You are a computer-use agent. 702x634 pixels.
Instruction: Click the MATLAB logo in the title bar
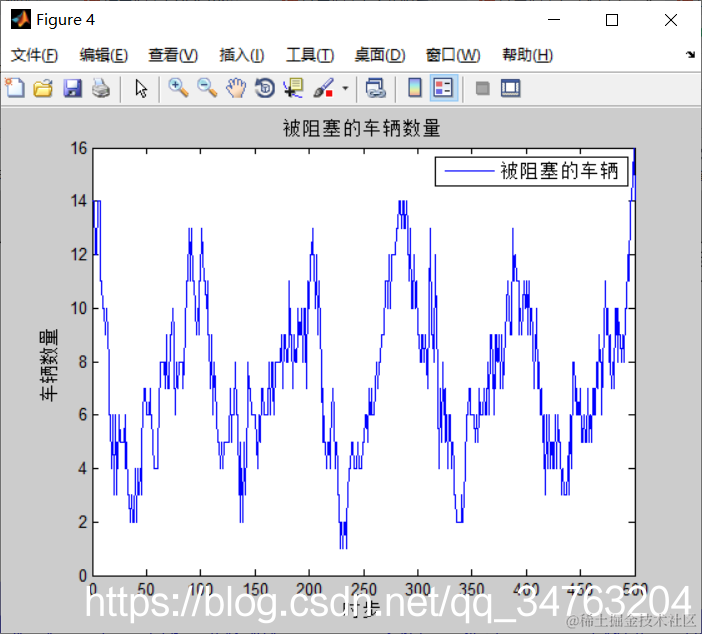click(21, 19)
